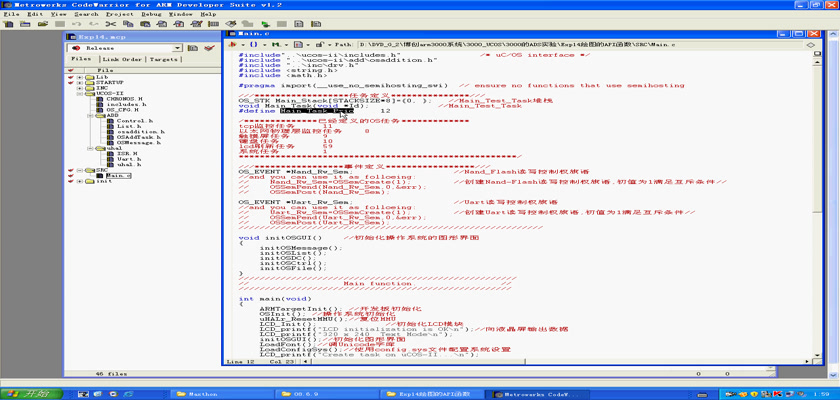Switch to the Files tab
This screenshot has width=840, height=400.
click(81, 59)
